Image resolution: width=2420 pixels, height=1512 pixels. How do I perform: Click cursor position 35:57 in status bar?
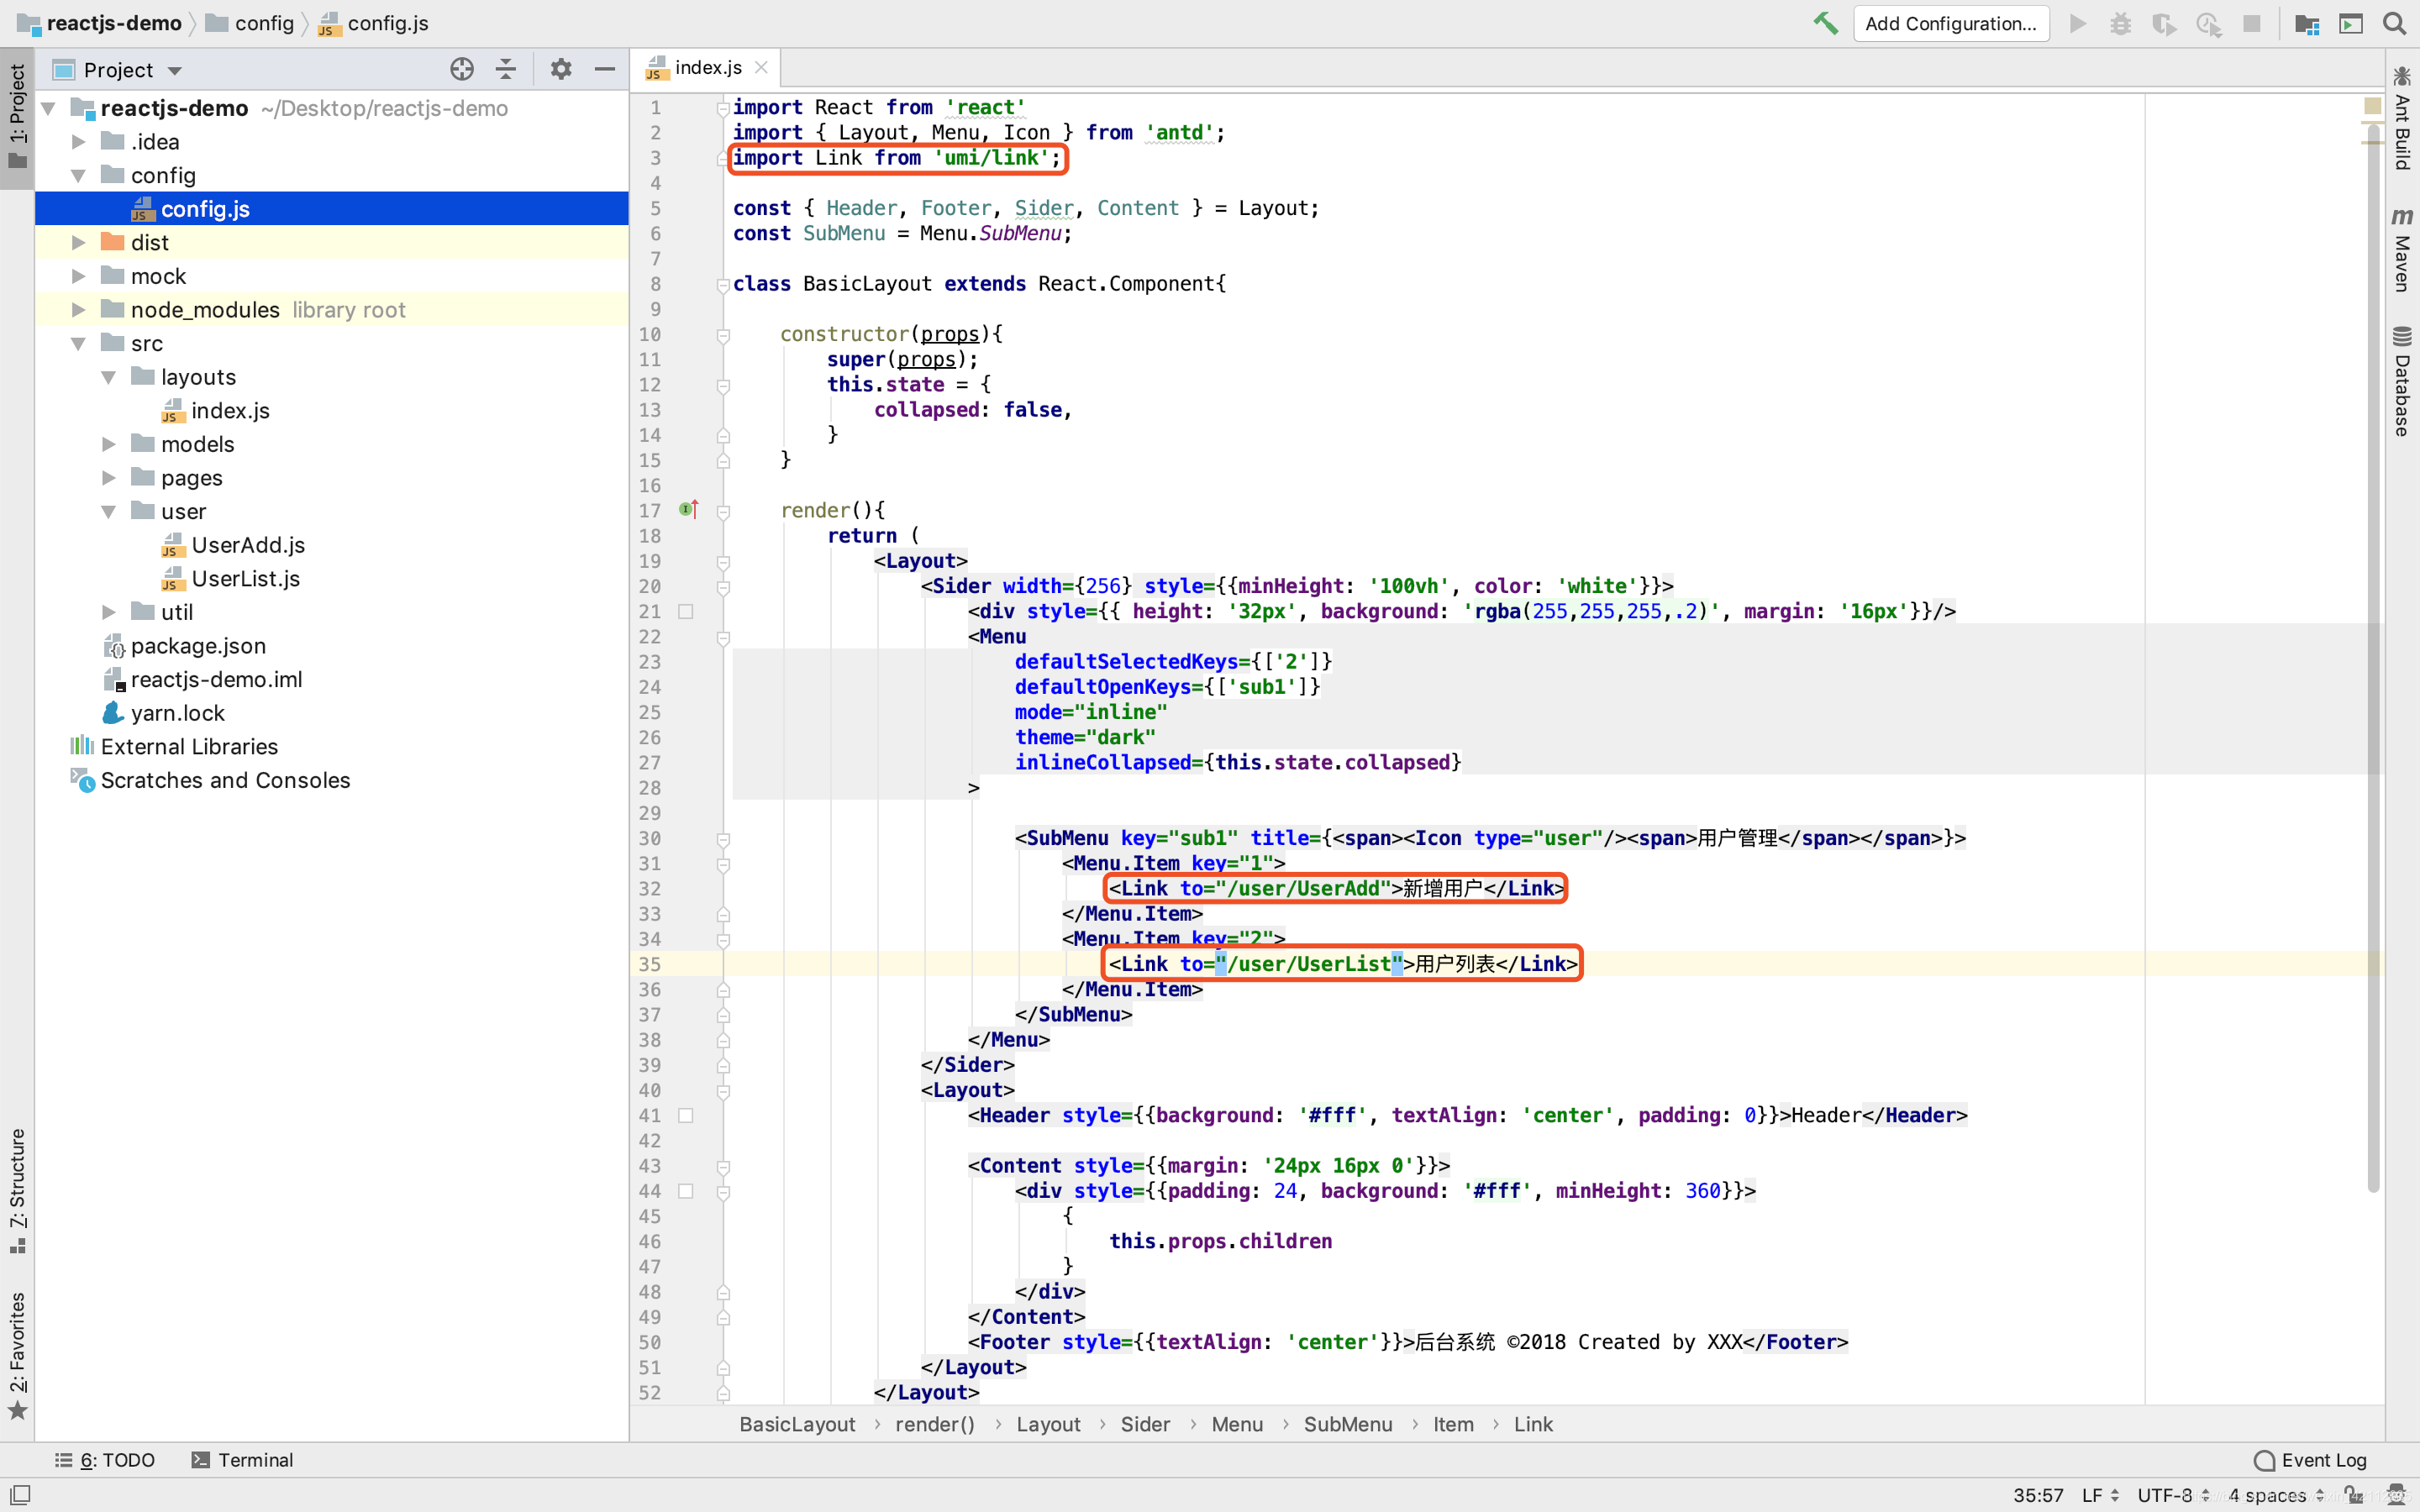coord(2038,1496)
